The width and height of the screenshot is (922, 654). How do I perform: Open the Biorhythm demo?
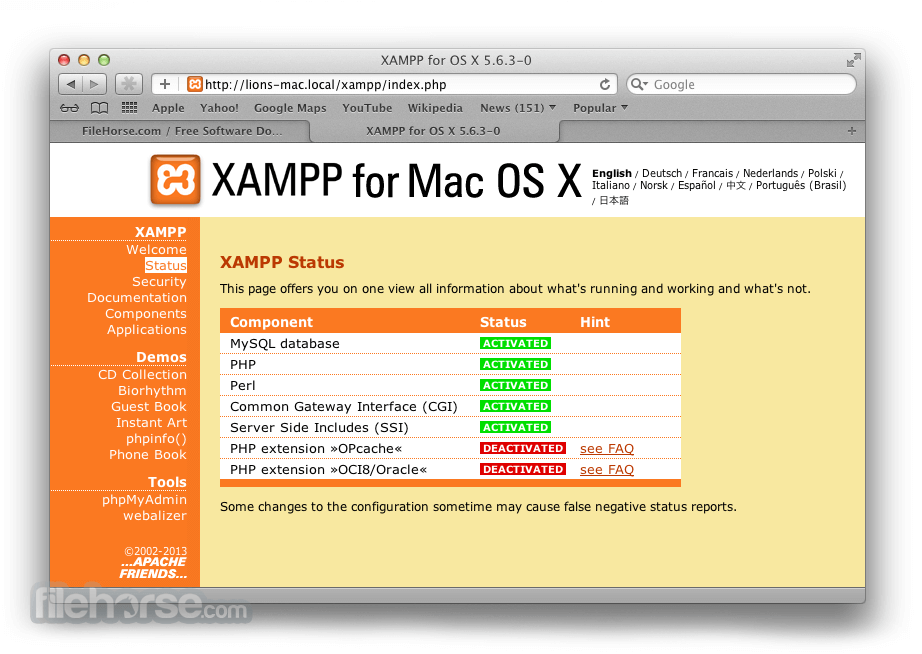point(152,391)
